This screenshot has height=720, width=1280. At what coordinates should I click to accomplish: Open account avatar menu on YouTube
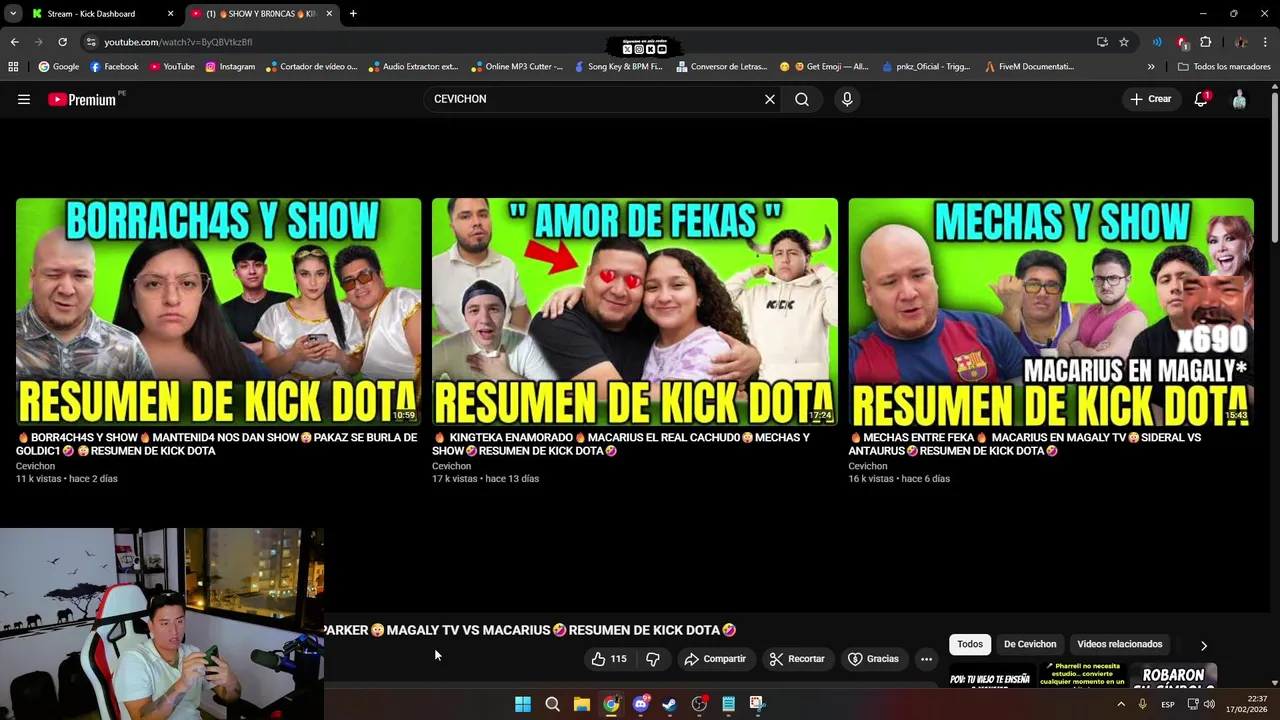(1239, 99)
